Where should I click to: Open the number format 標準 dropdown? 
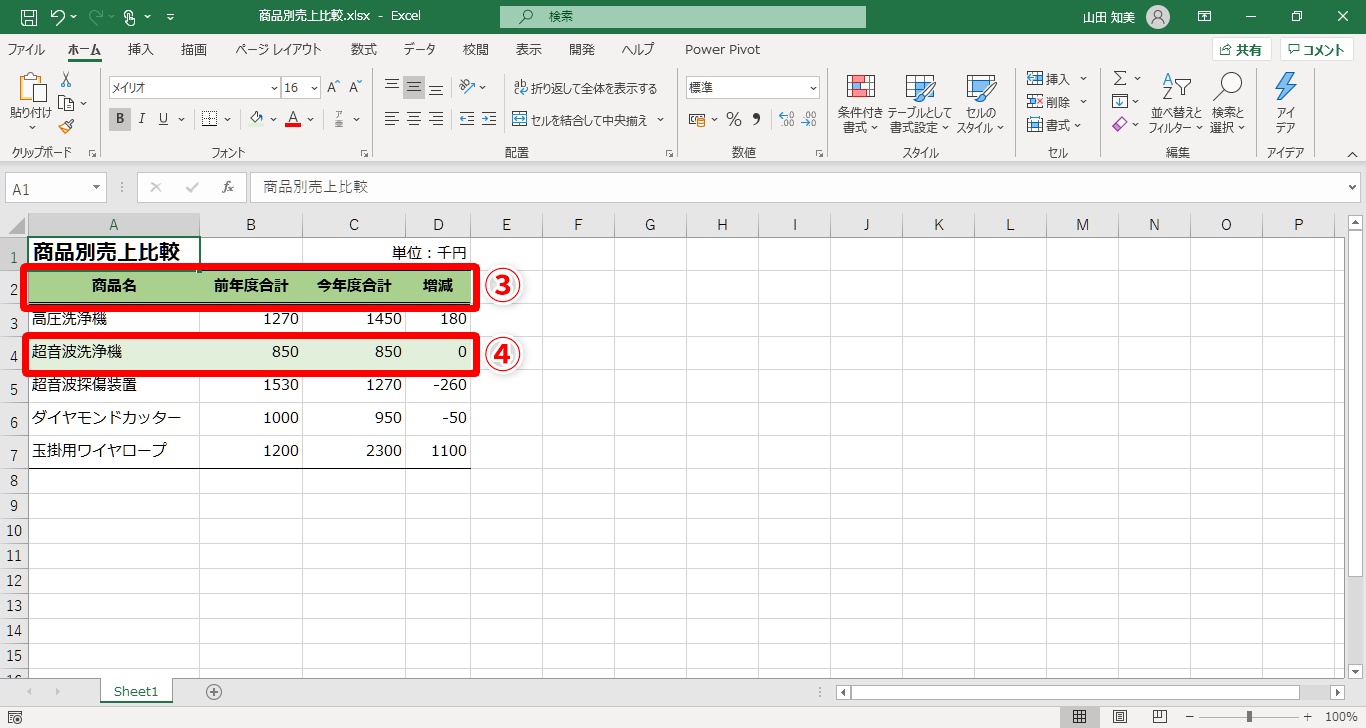pyautogui.click(x=812, y=88)
